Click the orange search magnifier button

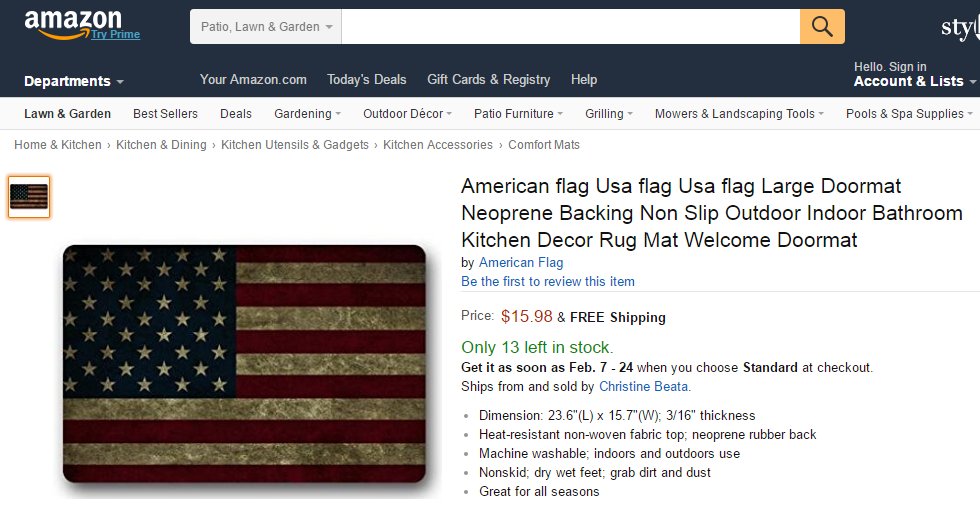[822, 26]
